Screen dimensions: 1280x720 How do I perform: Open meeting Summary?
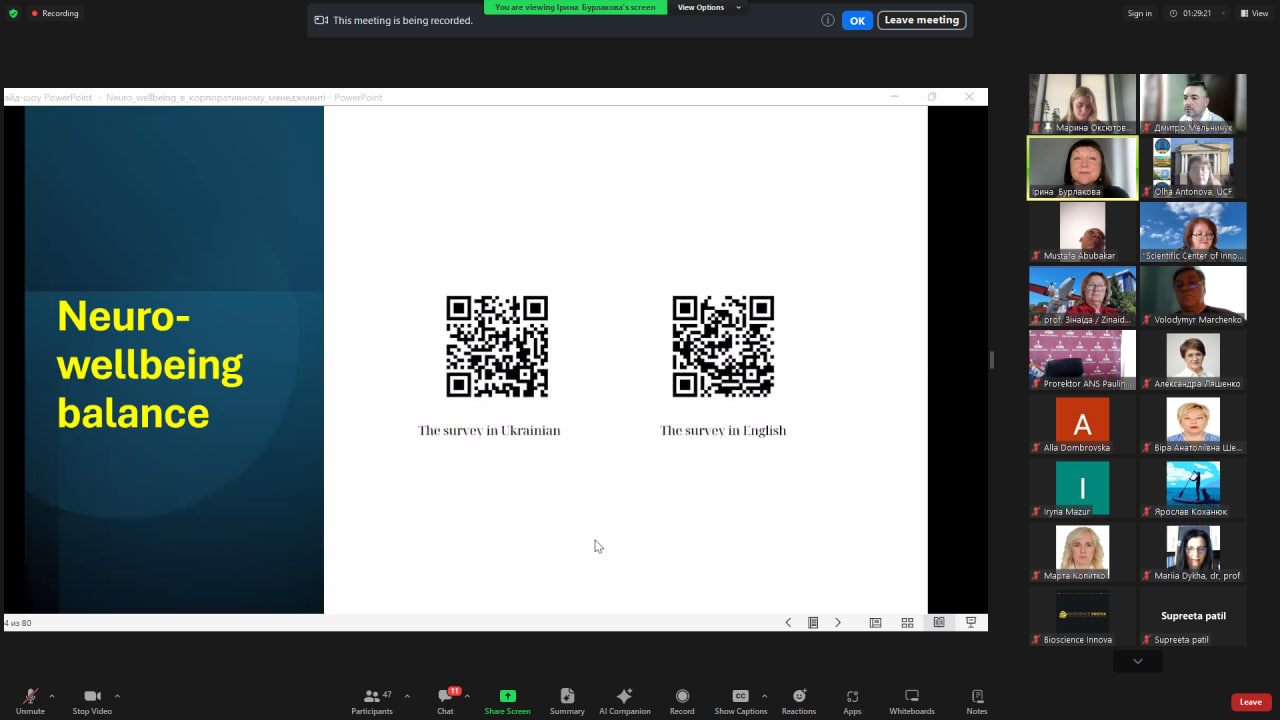(x=567, y=701)
